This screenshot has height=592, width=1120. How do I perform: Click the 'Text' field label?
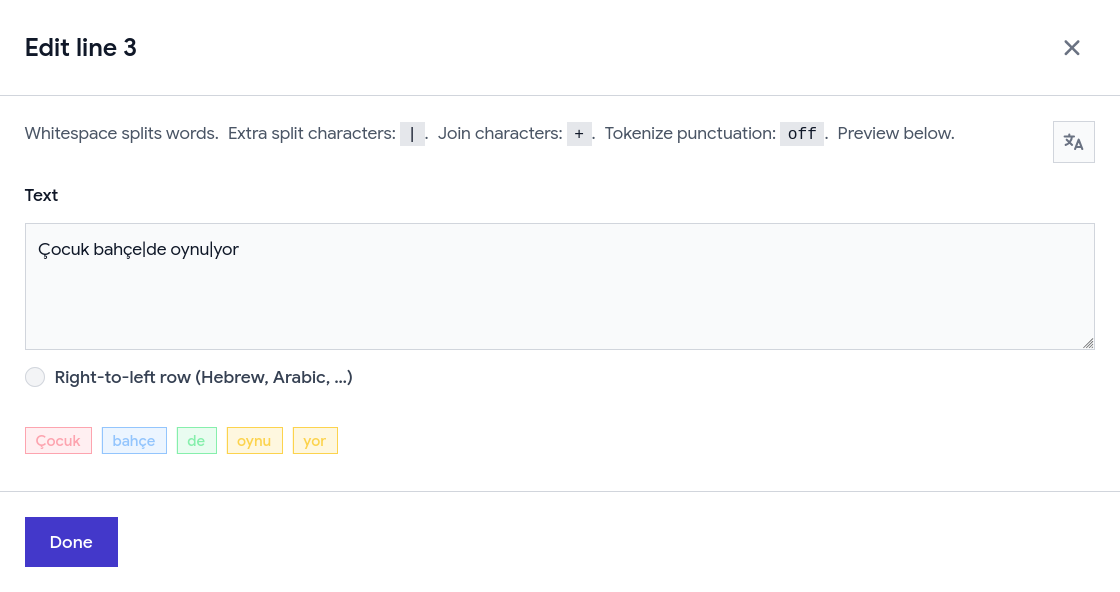[41, 195]
